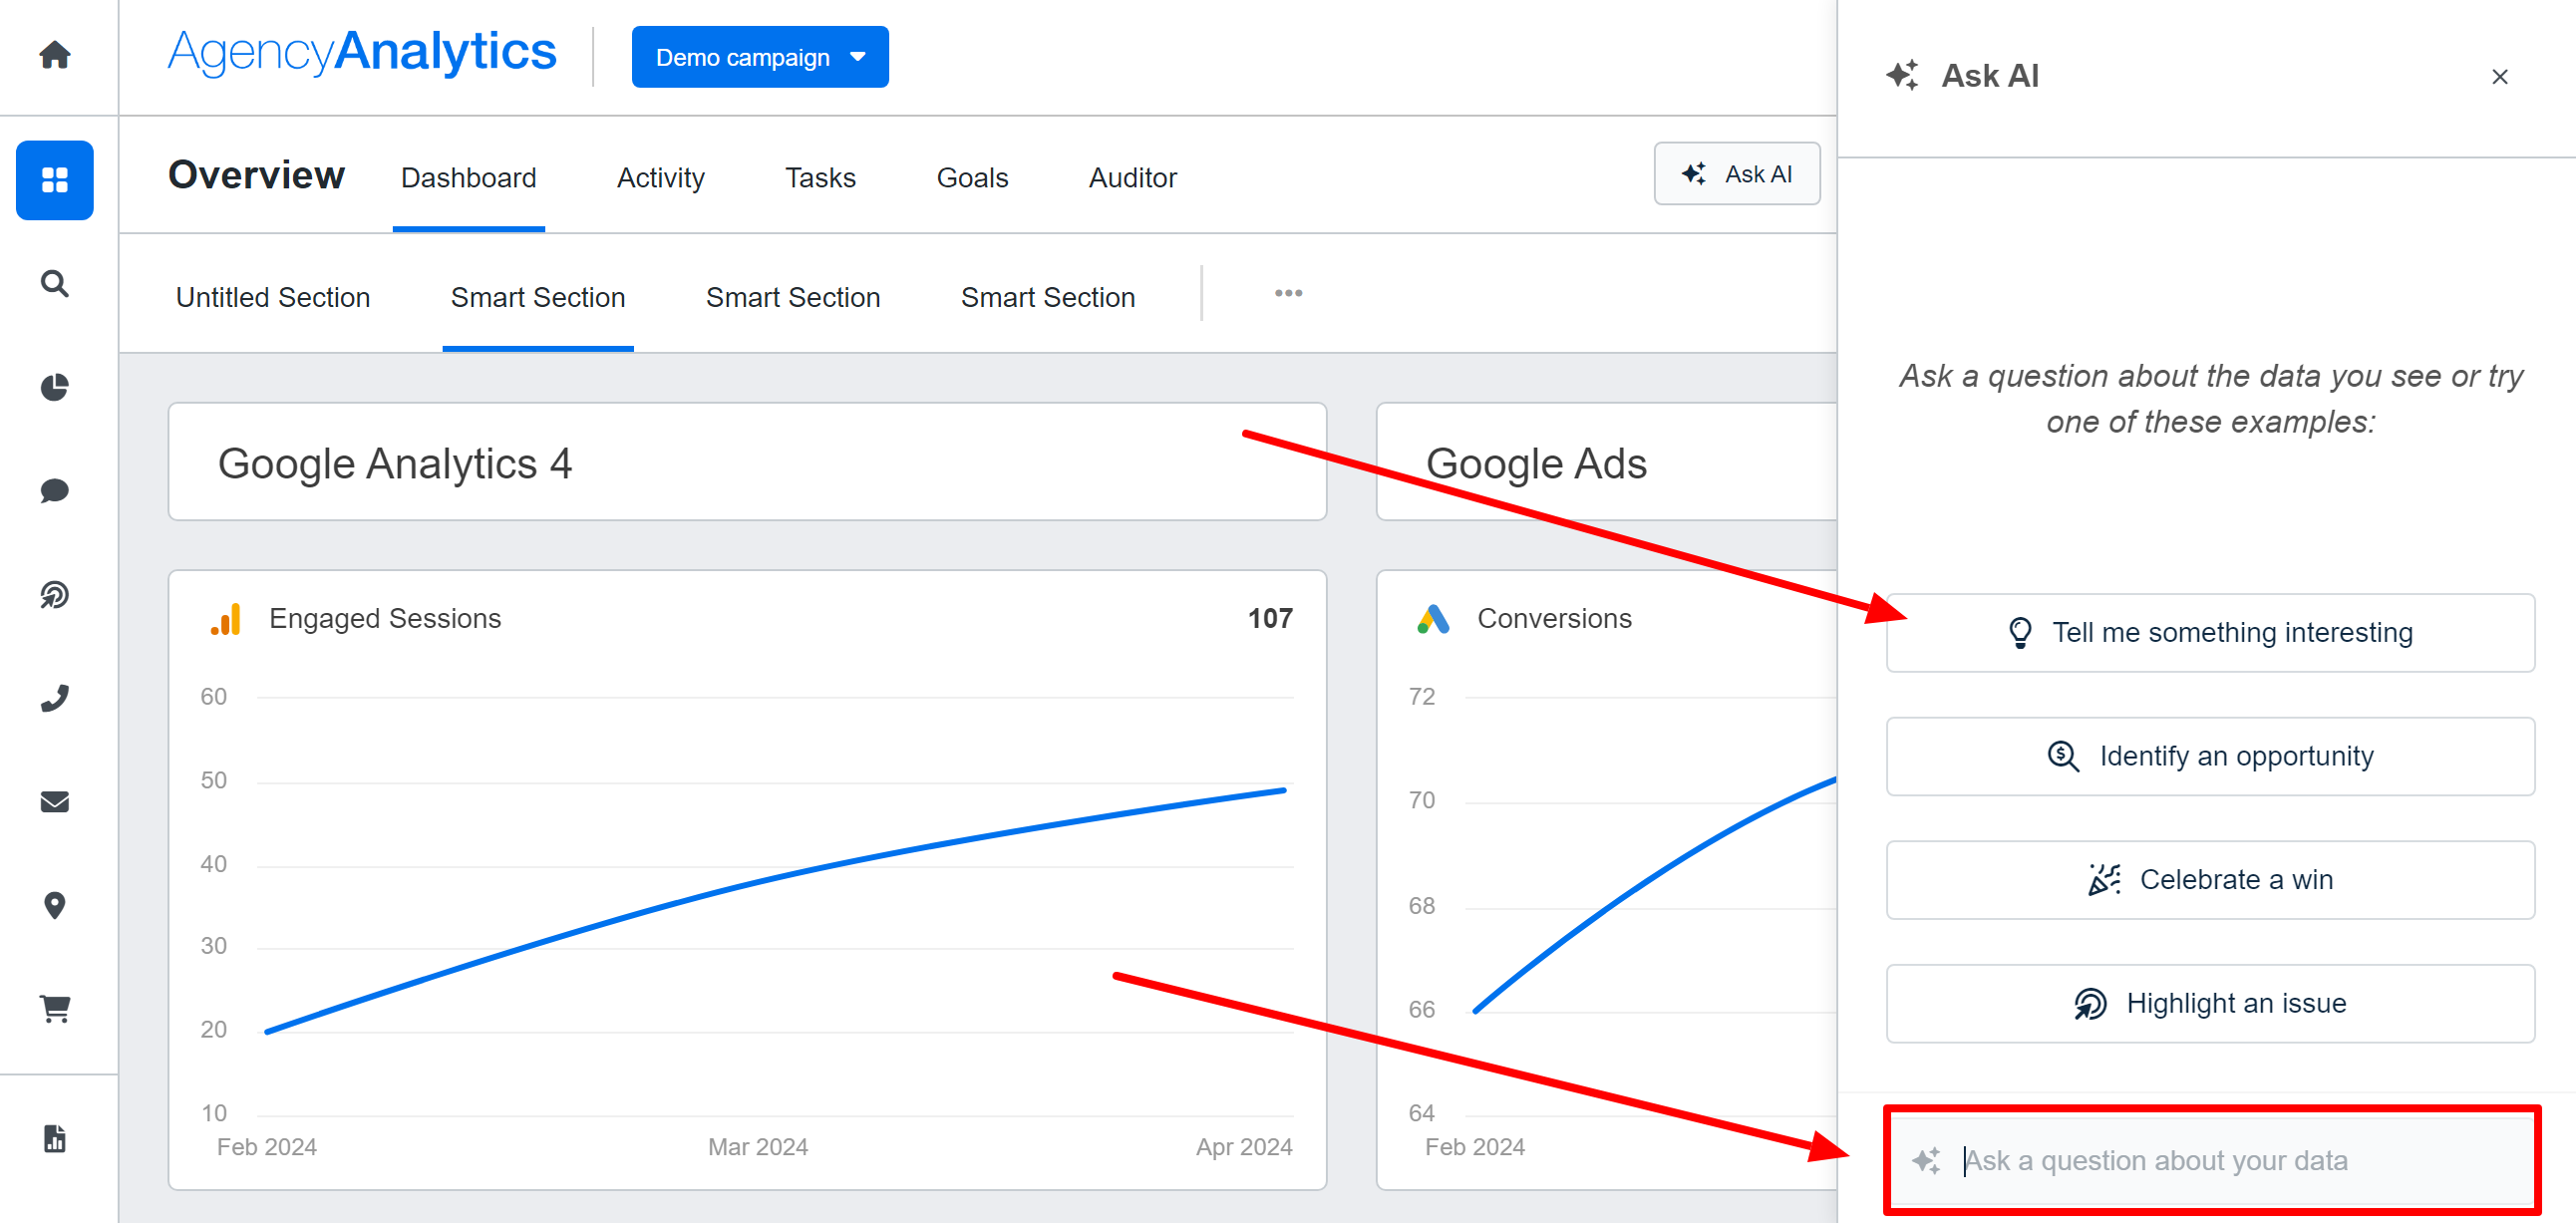Click the shopping cart sidebar icon
This screenshot has width=2576, height=1223.
tap(55, 1008)
